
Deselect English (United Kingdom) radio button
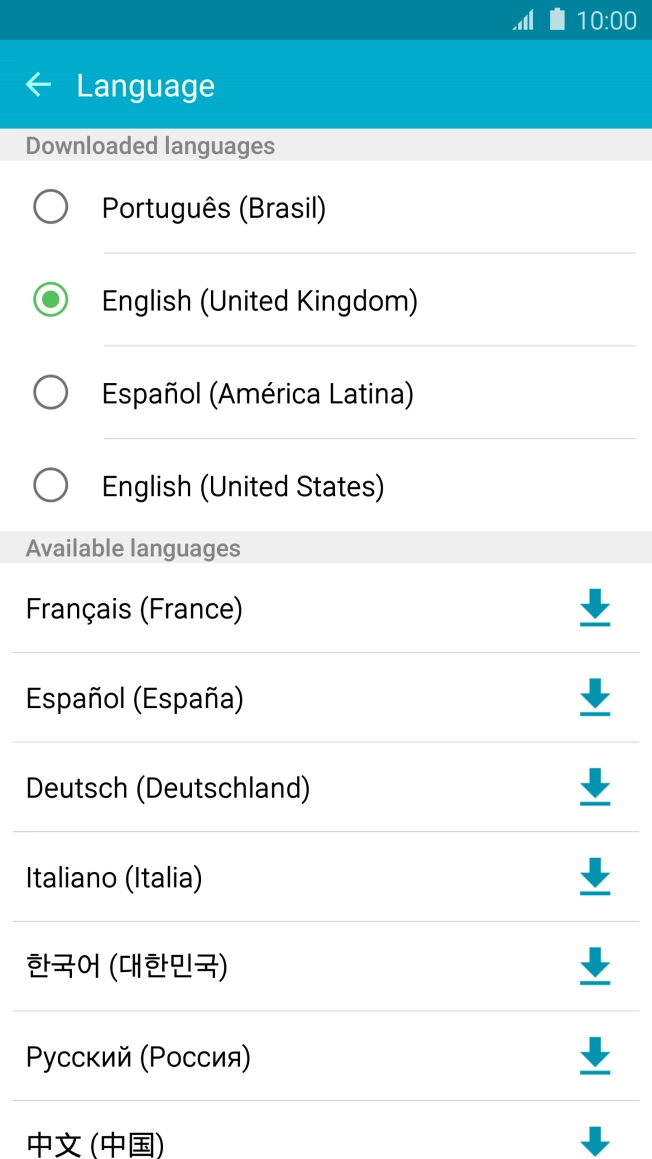(51, 300)
